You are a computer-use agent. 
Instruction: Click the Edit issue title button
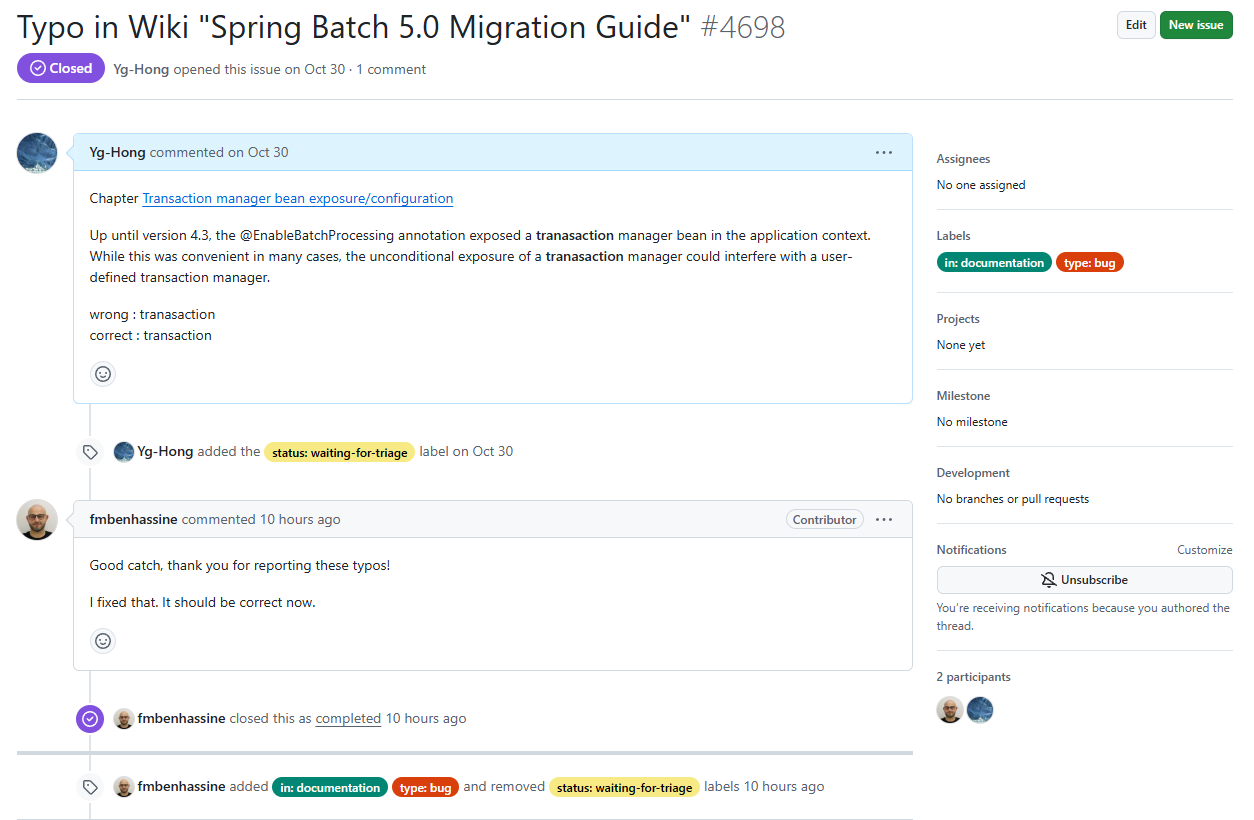click(x=1136, y=25)
